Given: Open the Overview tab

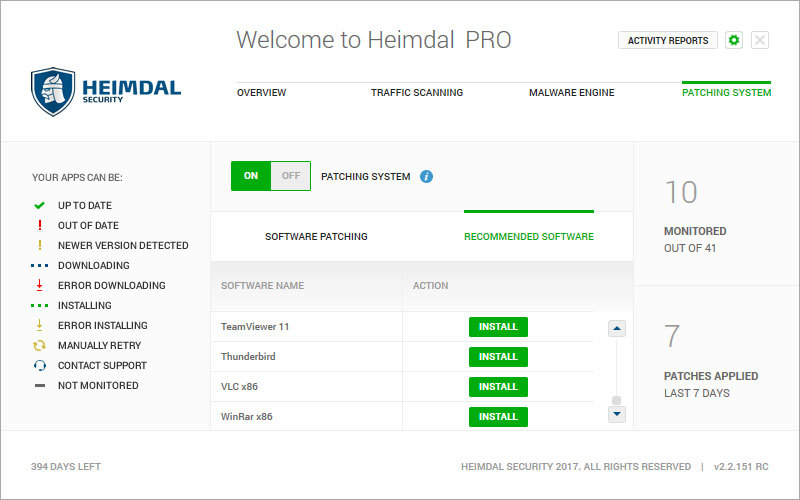Looking at the screenshot, I should tap(261, 93).
